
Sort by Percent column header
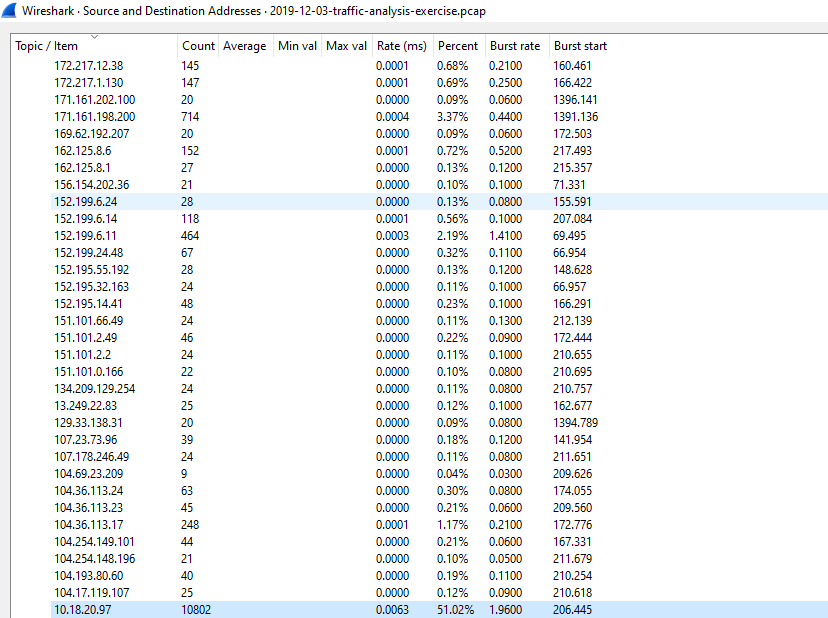click(x=459, y=46)
